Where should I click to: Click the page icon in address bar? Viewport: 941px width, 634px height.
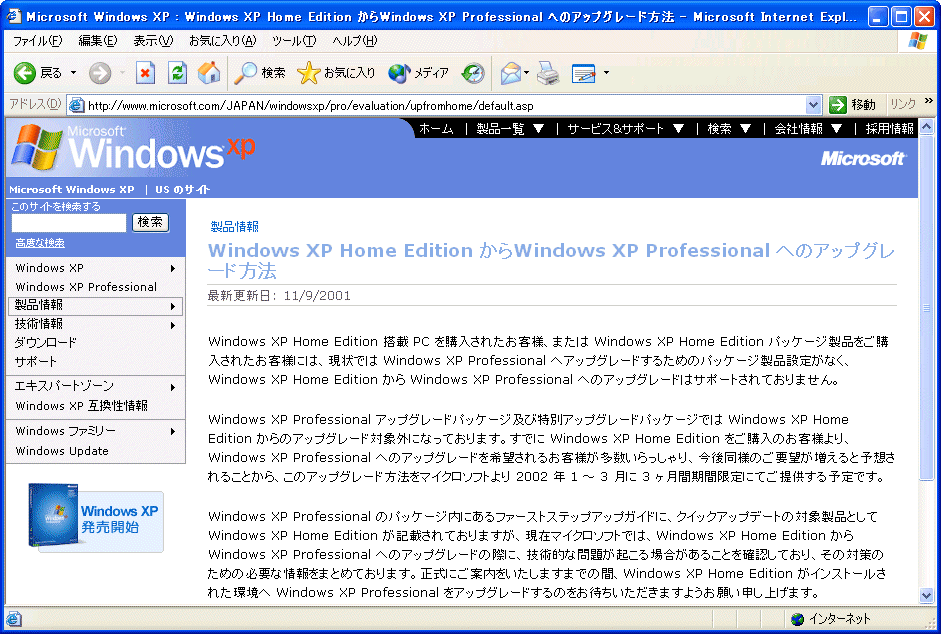pyautogui.click(x=77, y=106)
